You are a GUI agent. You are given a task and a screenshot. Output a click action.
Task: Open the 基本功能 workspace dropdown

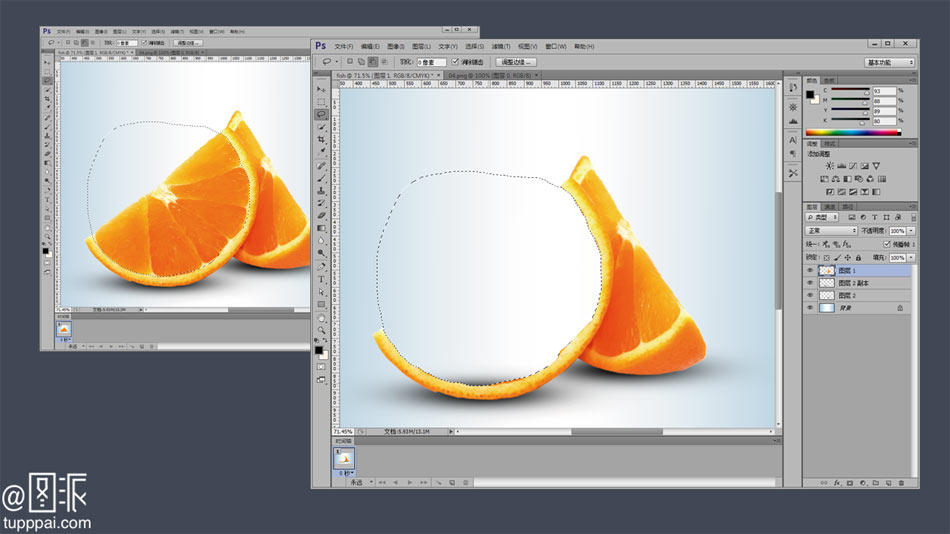pos(889,62)
